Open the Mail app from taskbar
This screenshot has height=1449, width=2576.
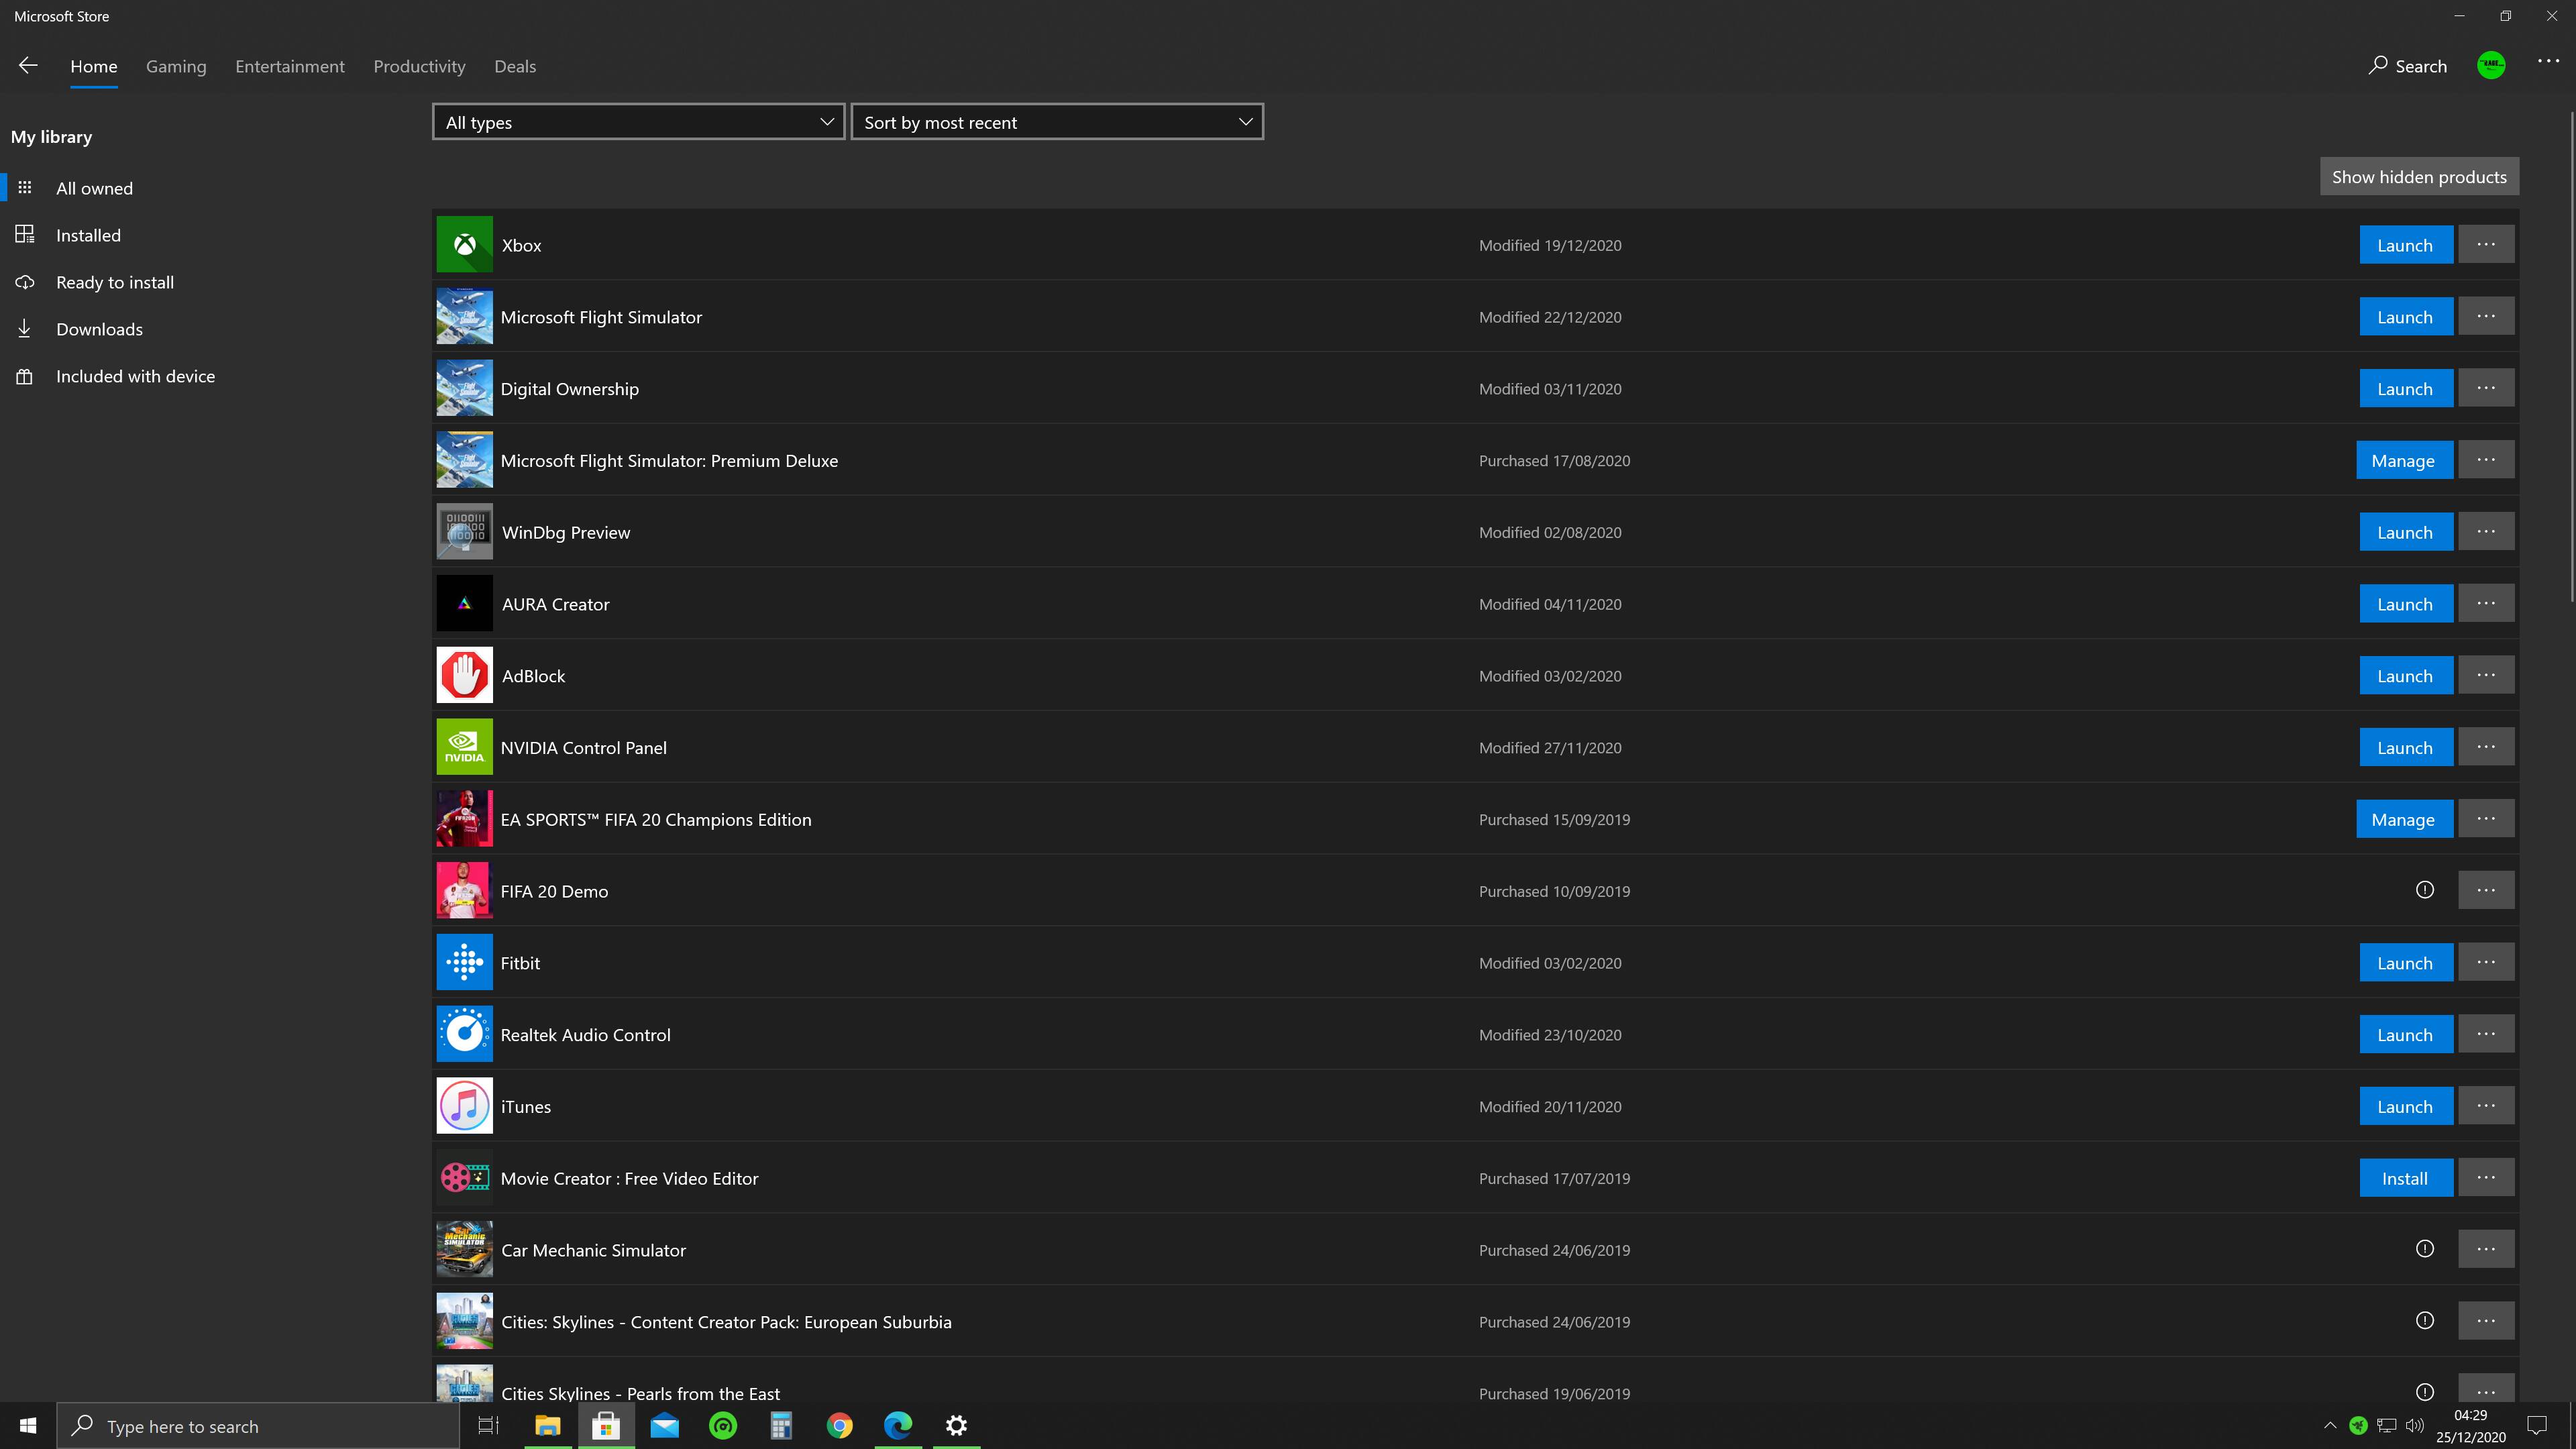pyautogui.click(x=664, y=1426)
